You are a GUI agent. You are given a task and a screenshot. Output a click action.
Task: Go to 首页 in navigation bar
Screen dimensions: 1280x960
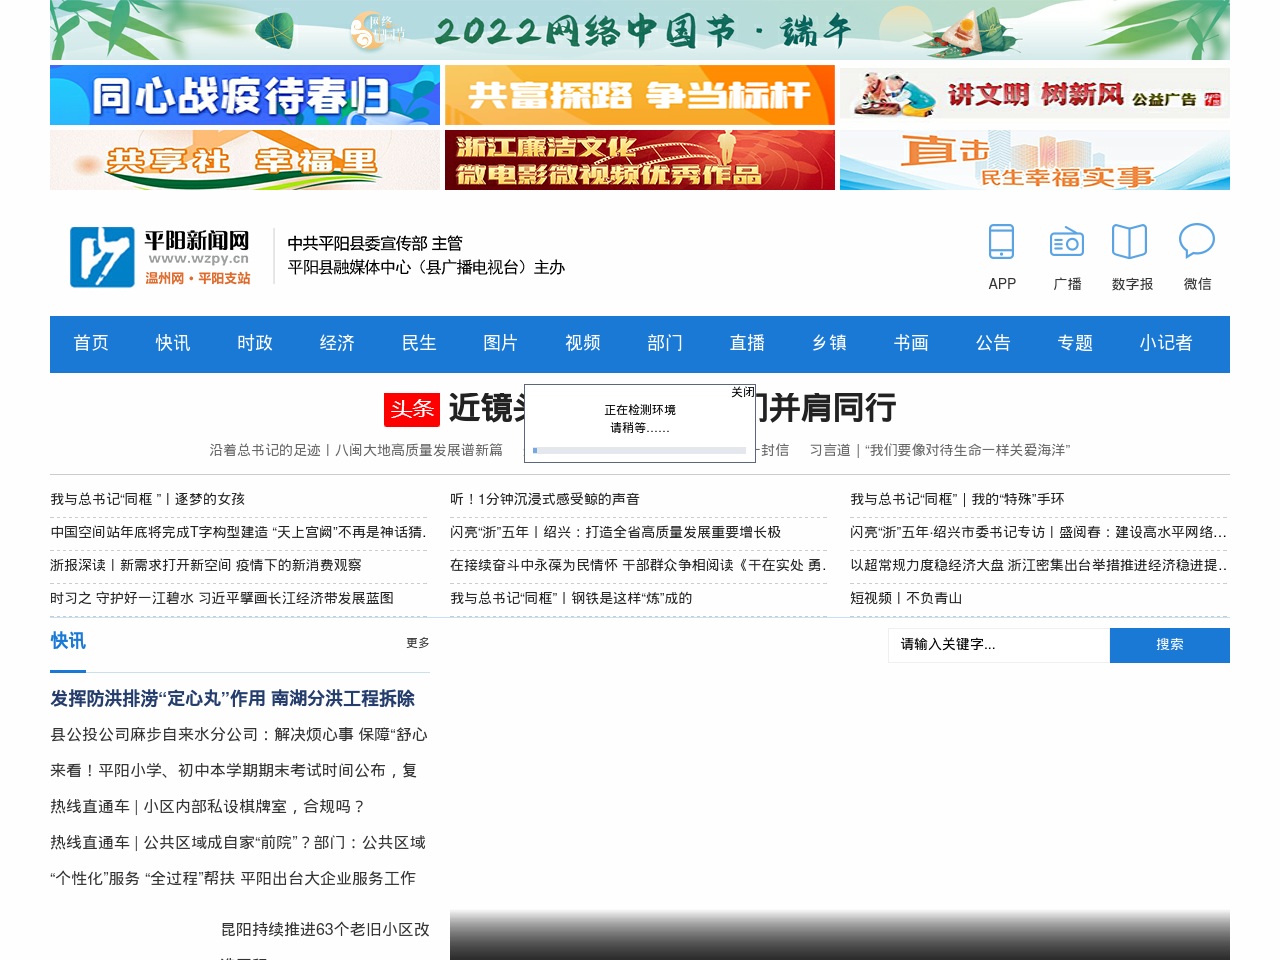pos(91,343)
